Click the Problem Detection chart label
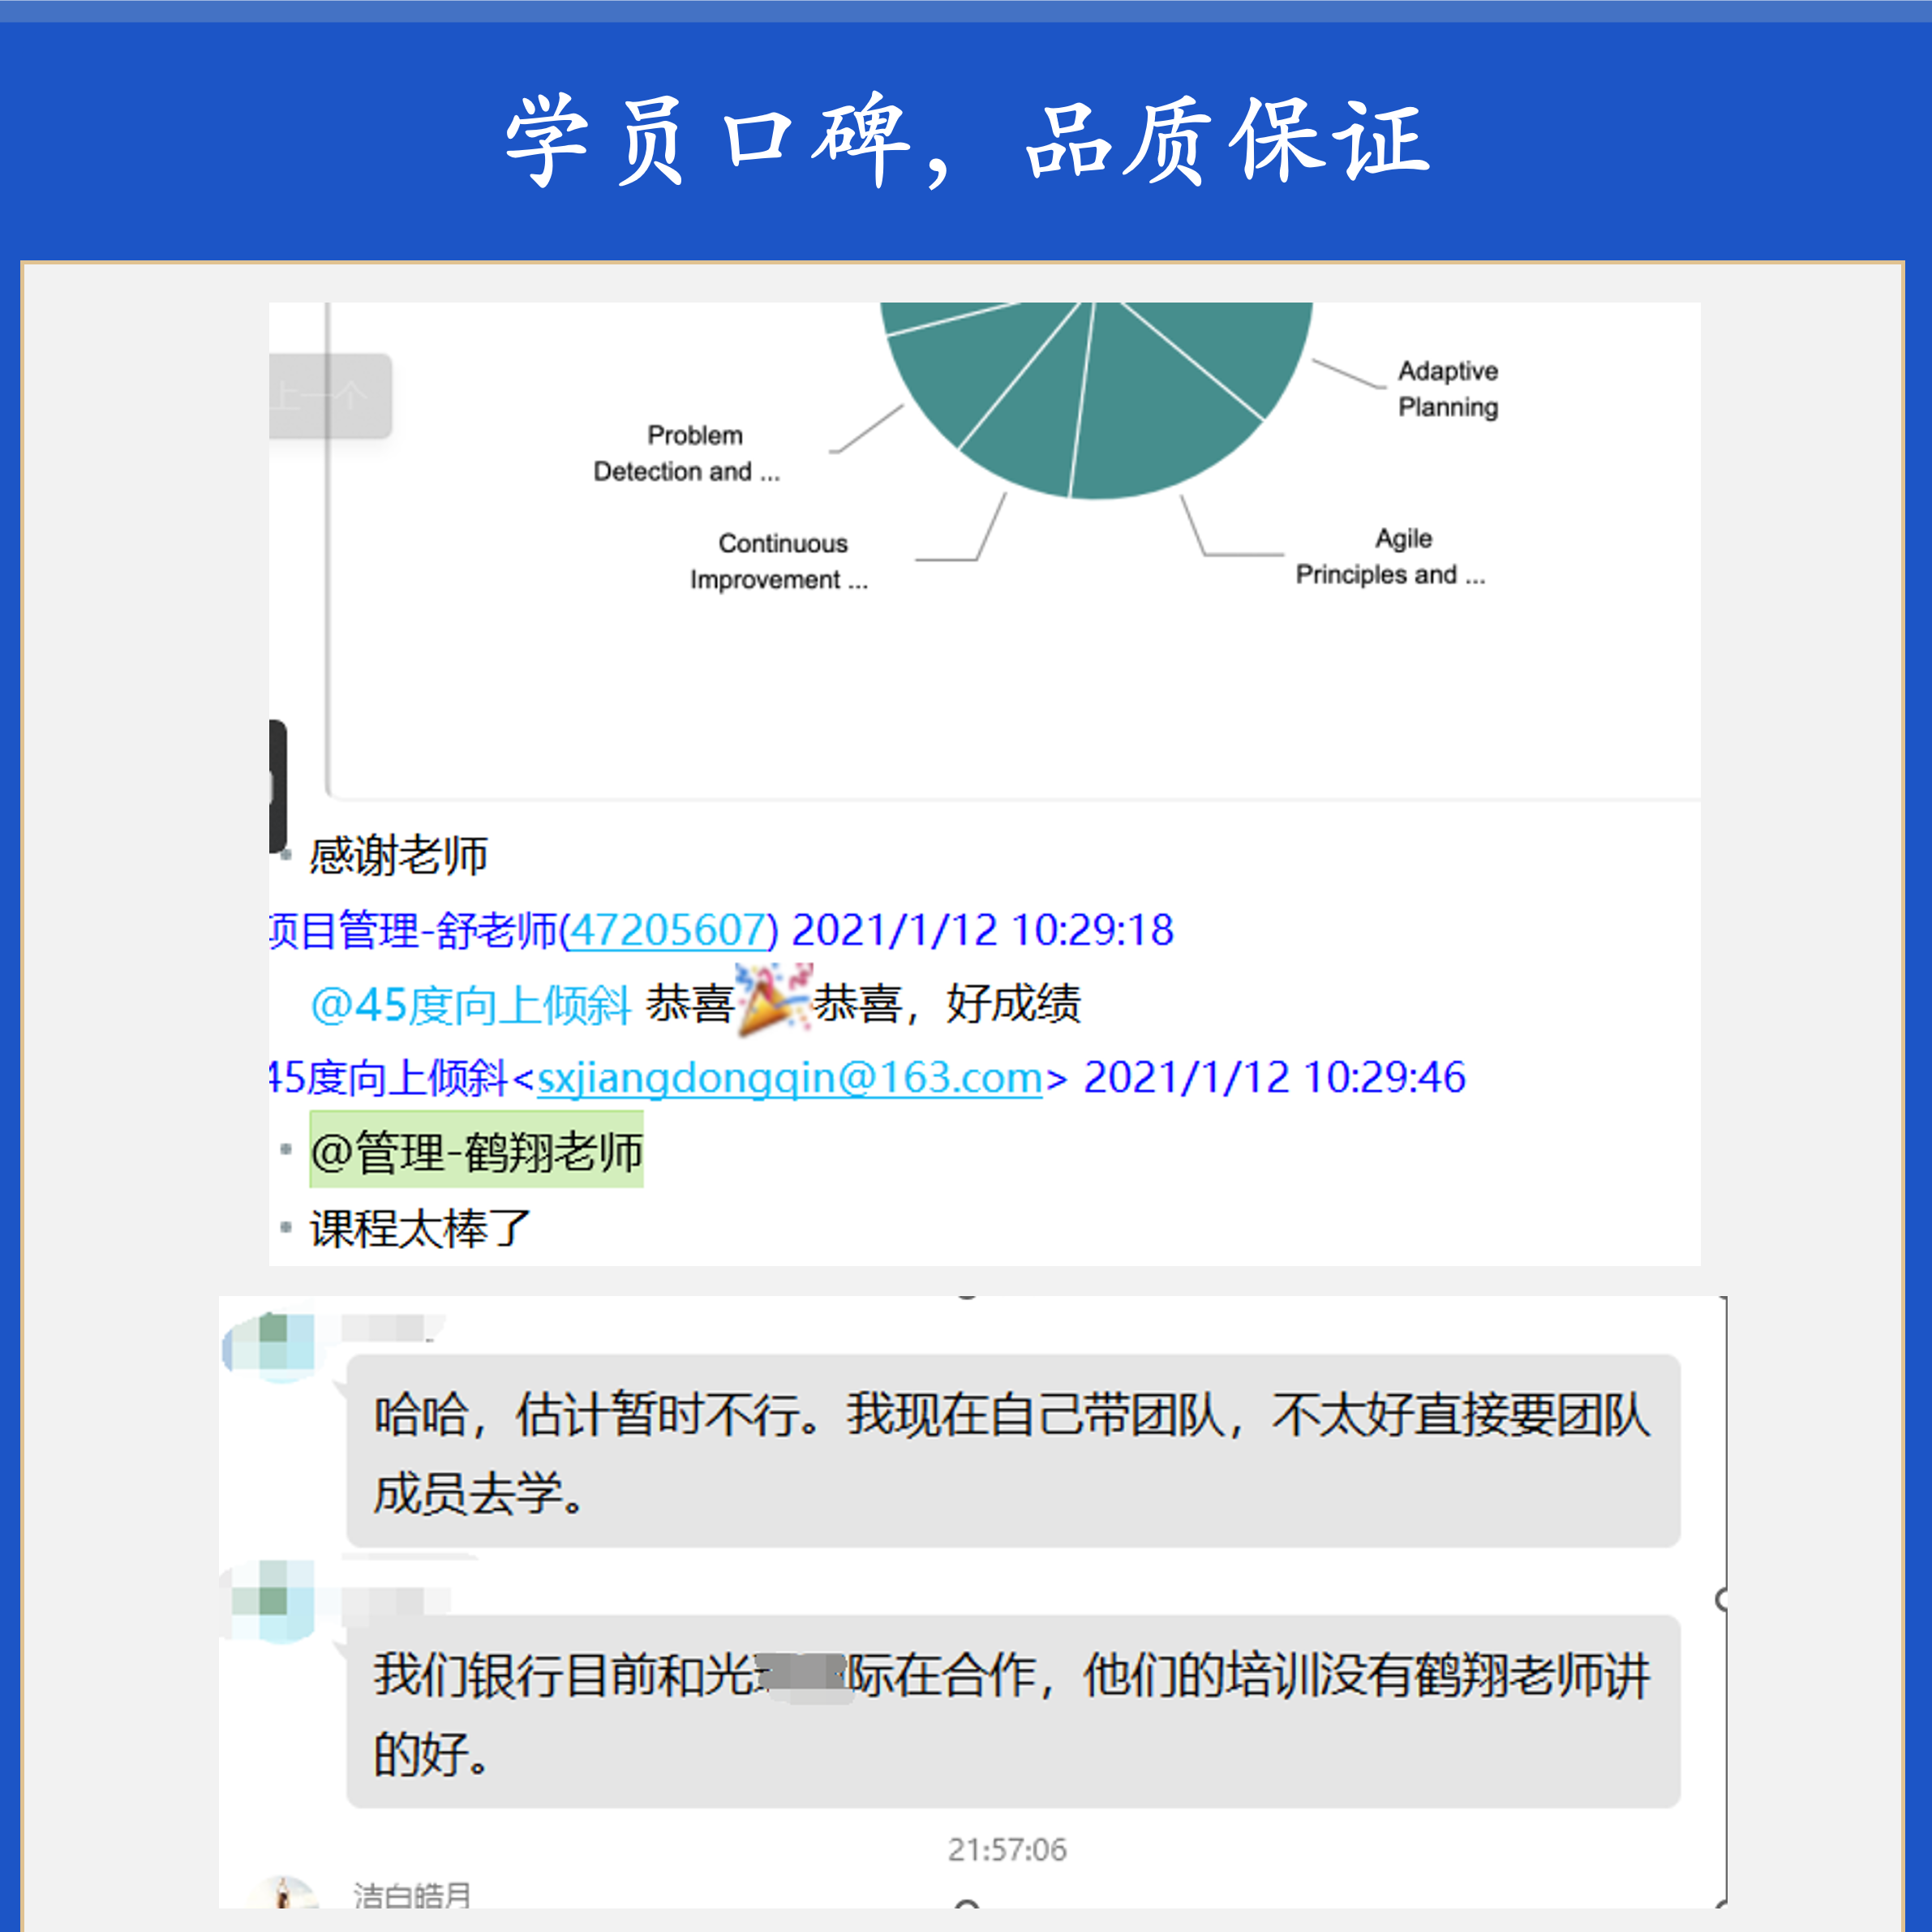1932x1932 pixels. (x=688, y=453)
